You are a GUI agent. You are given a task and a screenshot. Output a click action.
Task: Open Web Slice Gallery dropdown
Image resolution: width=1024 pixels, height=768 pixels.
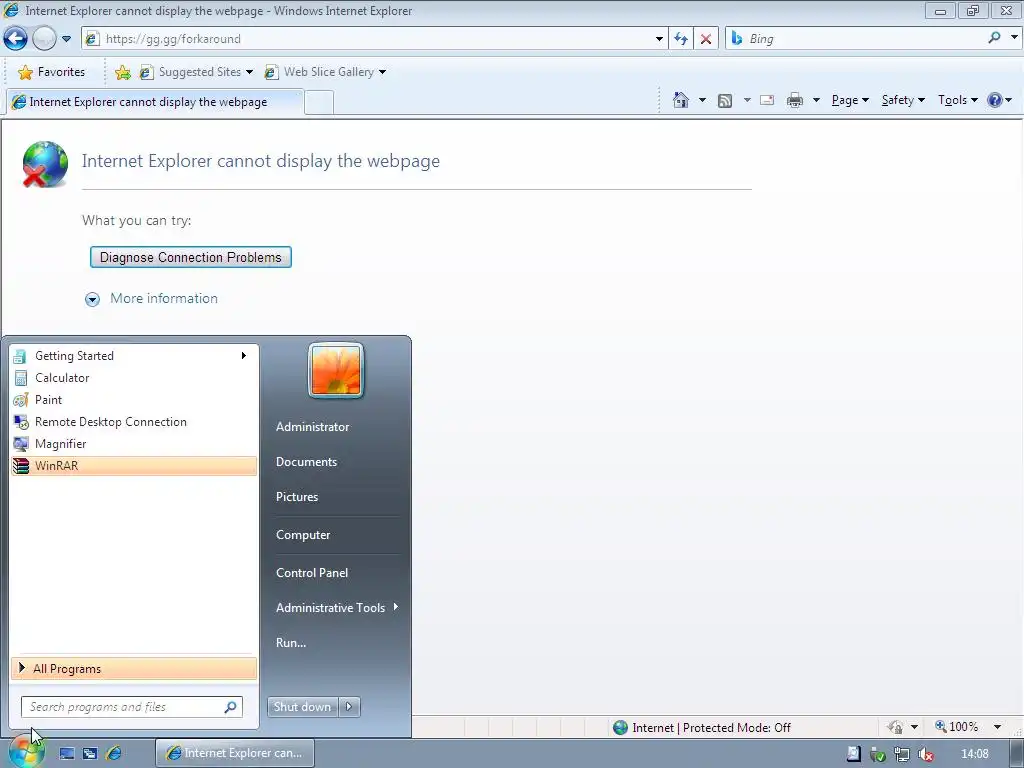tap(325, 72)
